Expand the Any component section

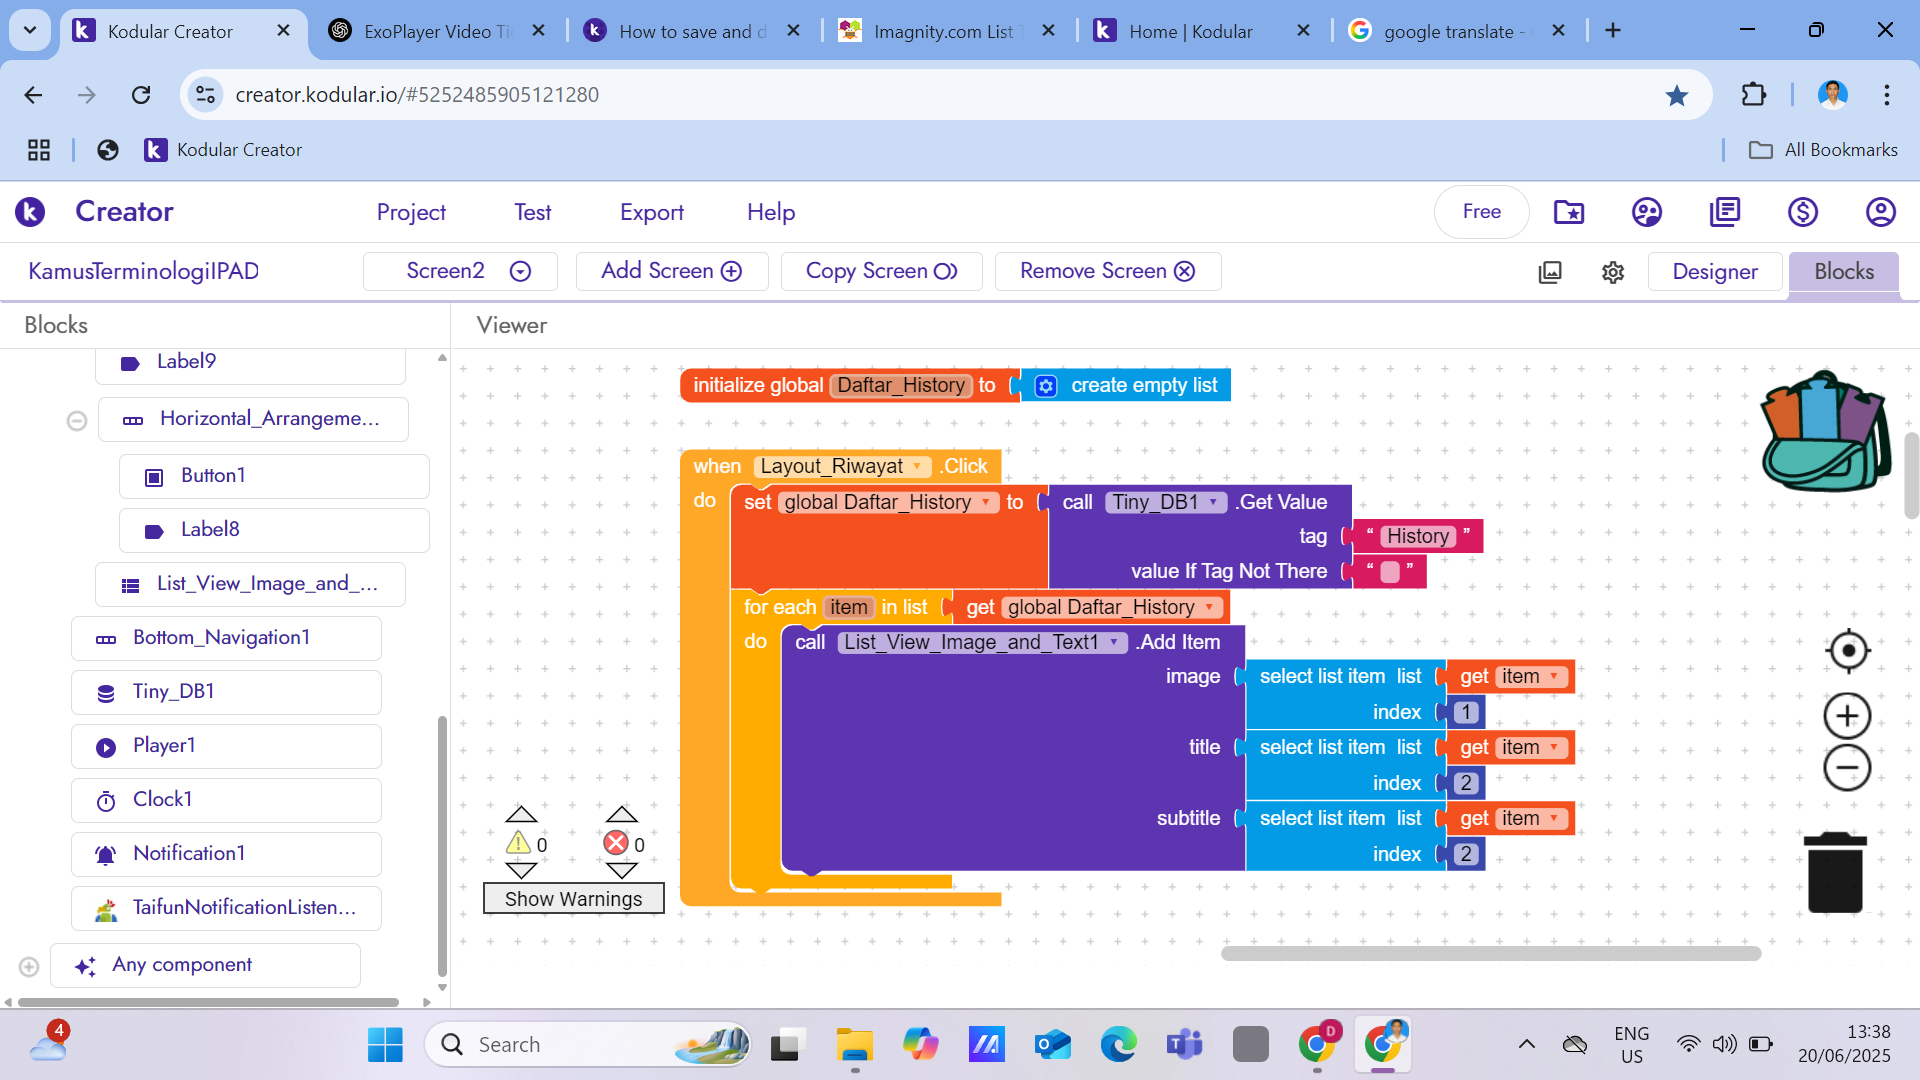pos(29,967)
